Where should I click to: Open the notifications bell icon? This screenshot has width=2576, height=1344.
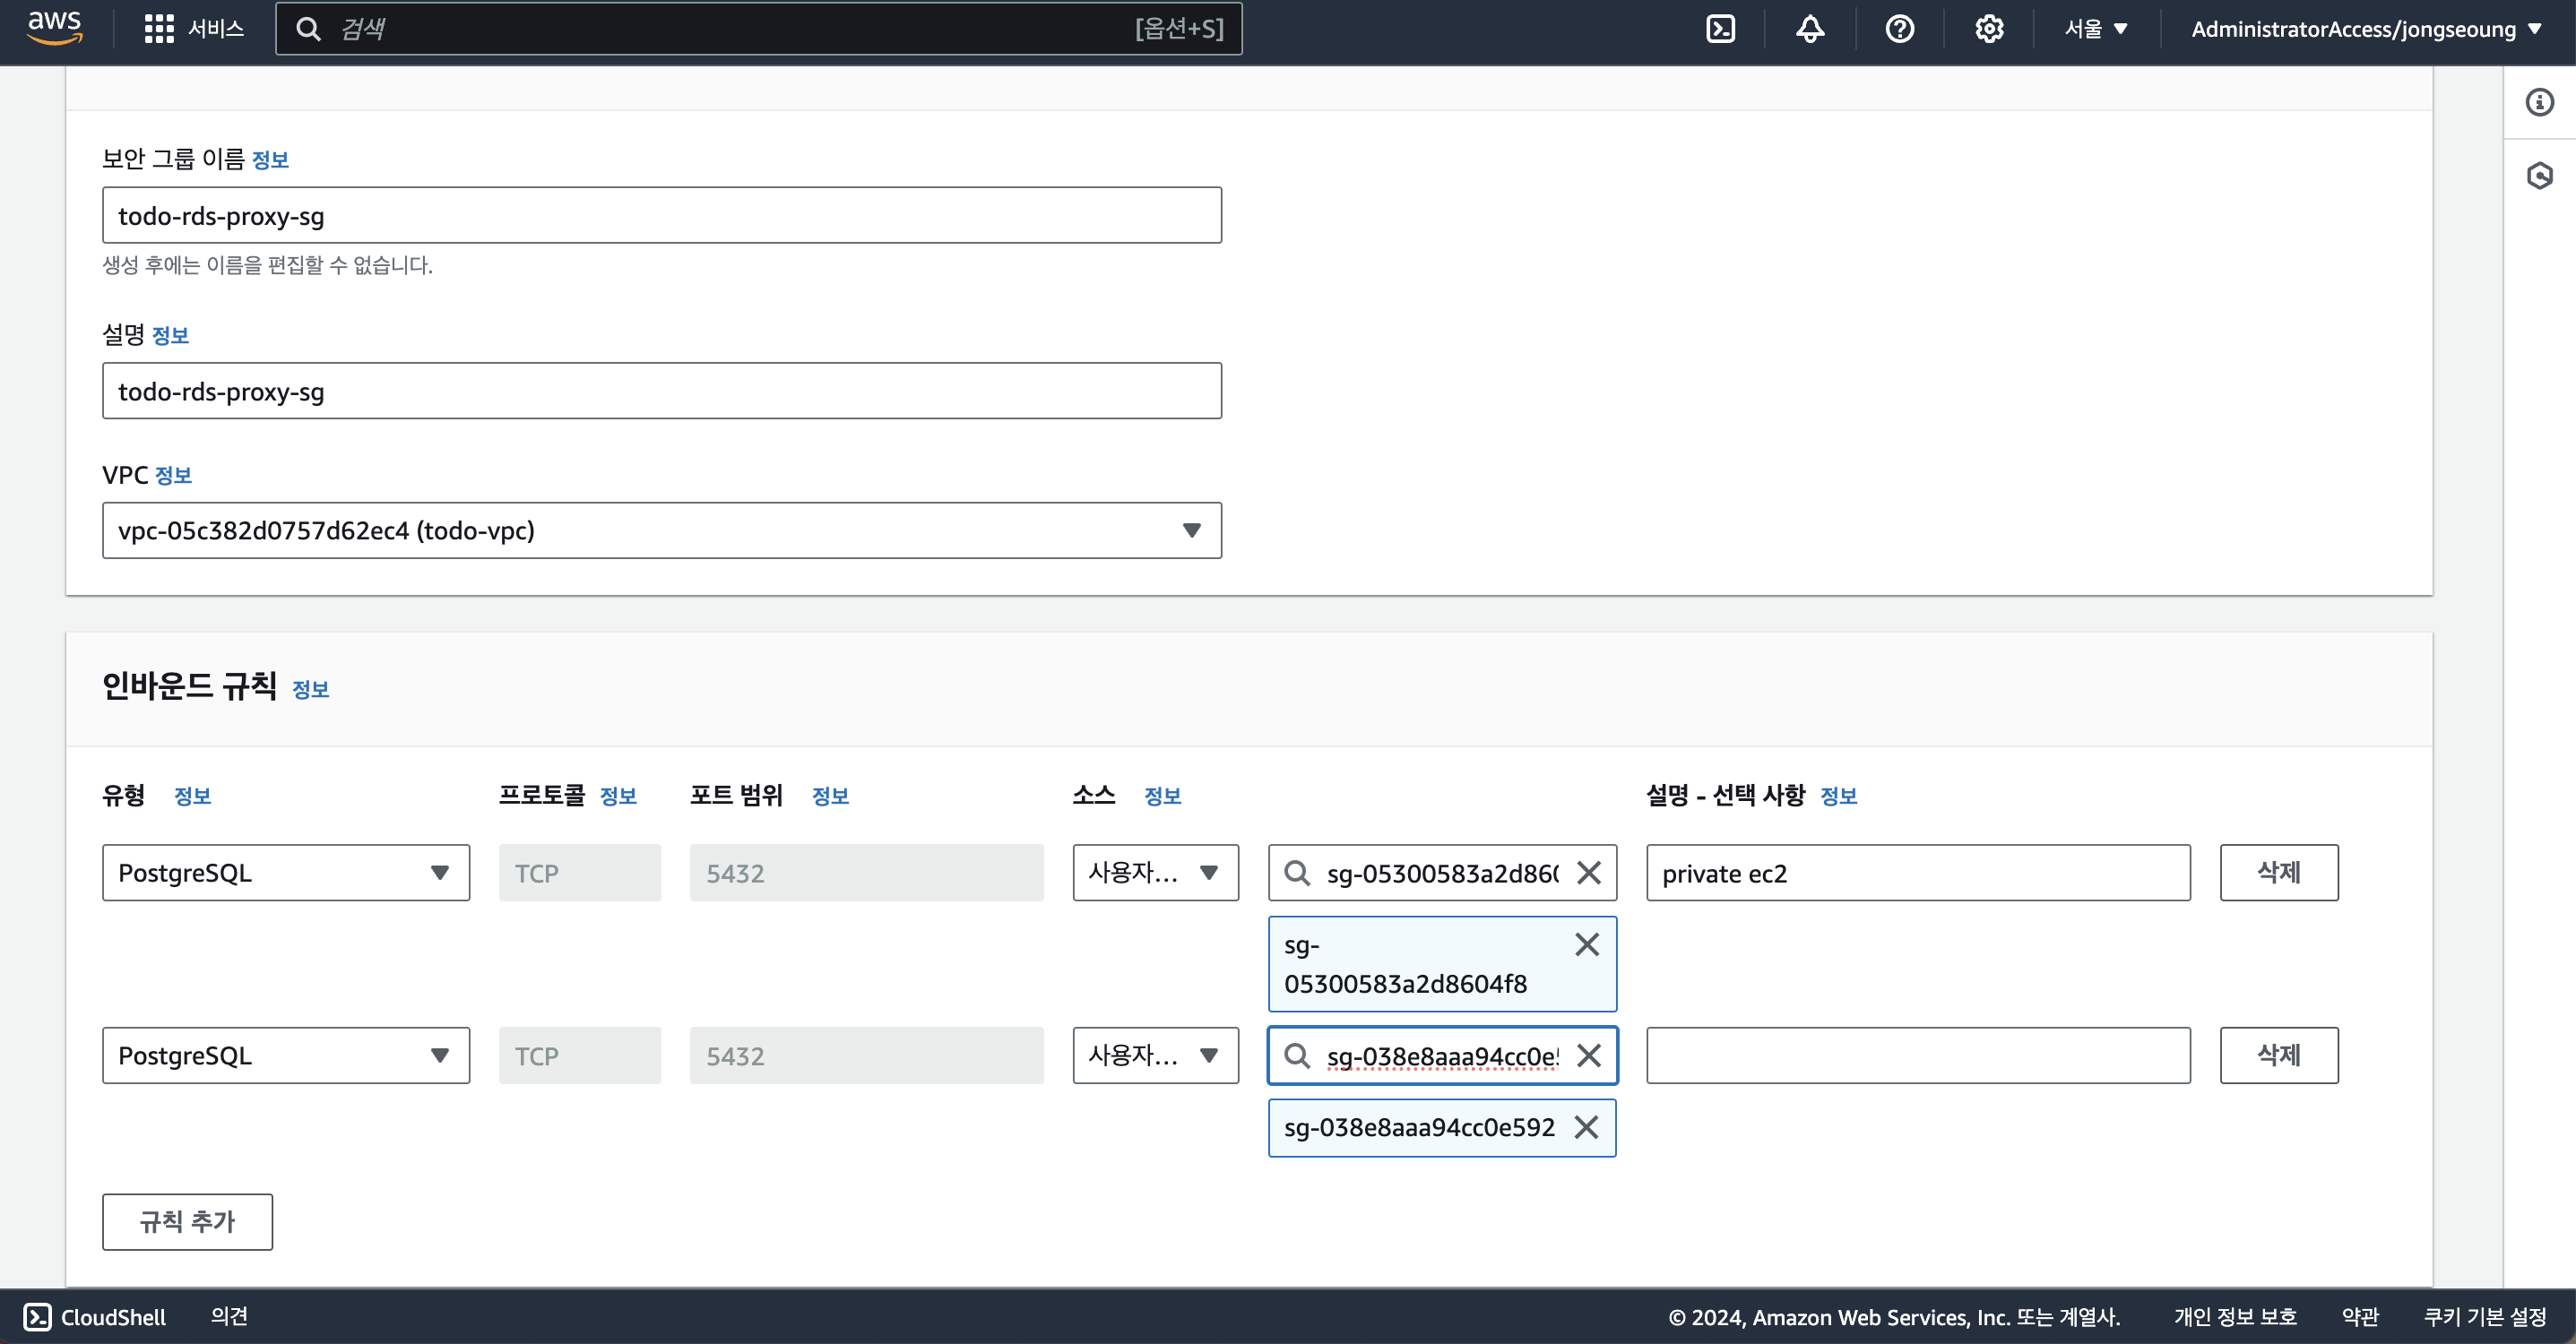point(1809,28)
